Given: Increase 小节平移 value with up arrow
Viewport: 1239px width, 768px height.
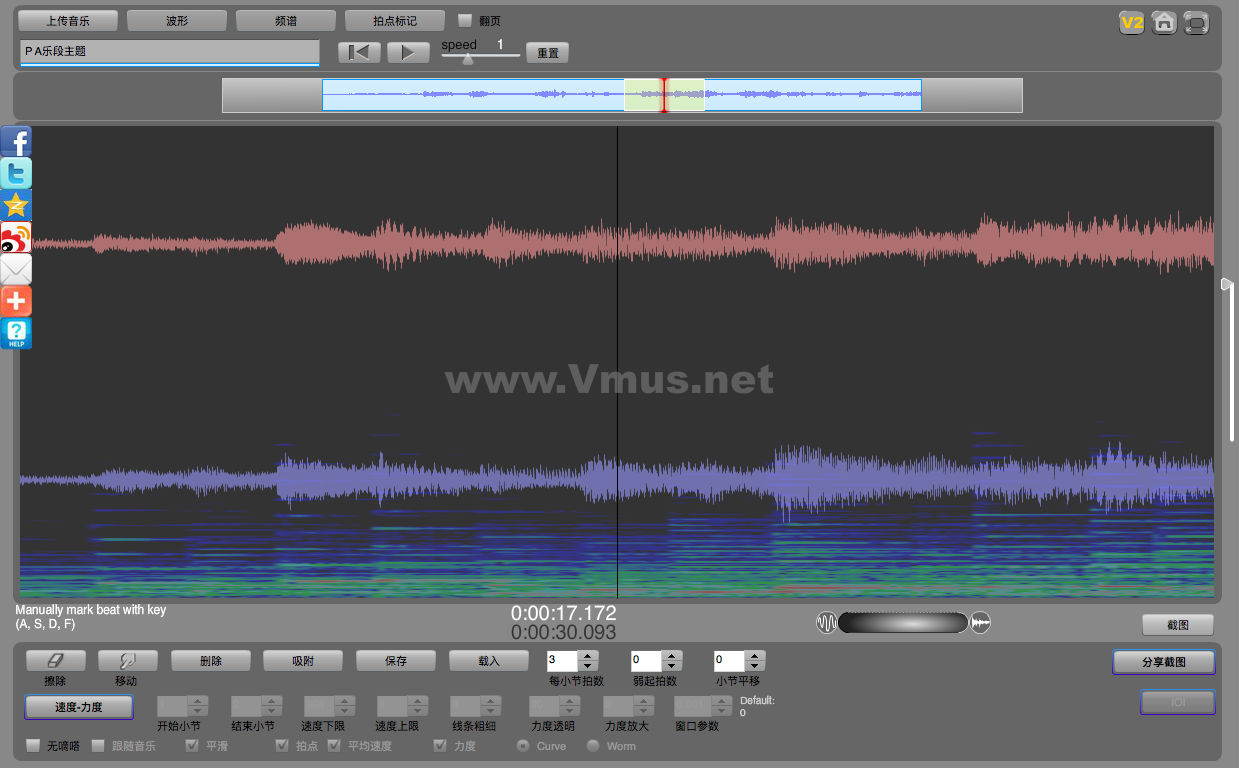Looking at the screenshot, I should tap(755, 656).
